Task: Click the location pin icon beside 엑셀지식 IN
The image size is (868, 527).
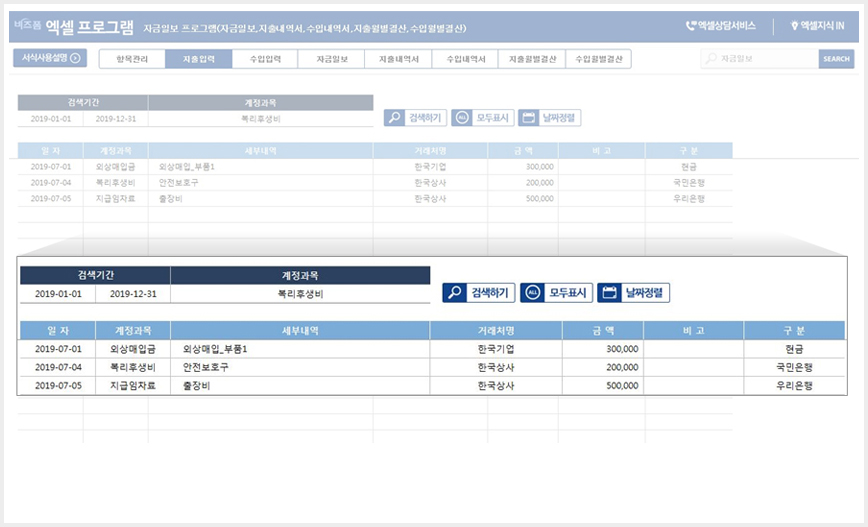Action: [x=794, y=25]
